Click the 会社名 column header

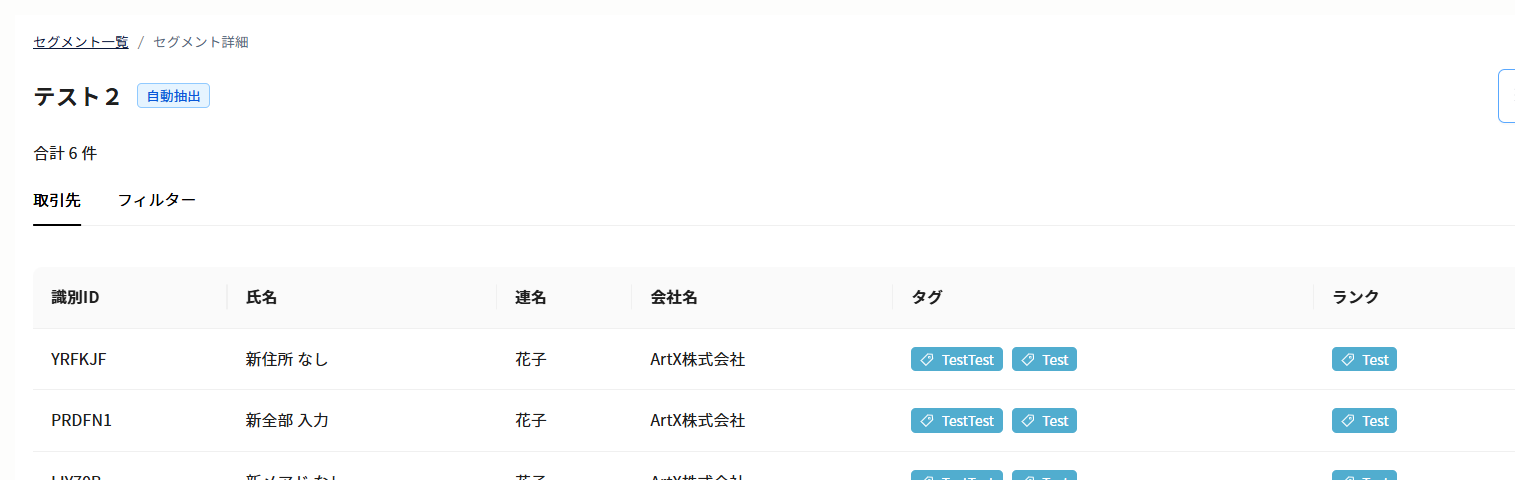point(673,298)
